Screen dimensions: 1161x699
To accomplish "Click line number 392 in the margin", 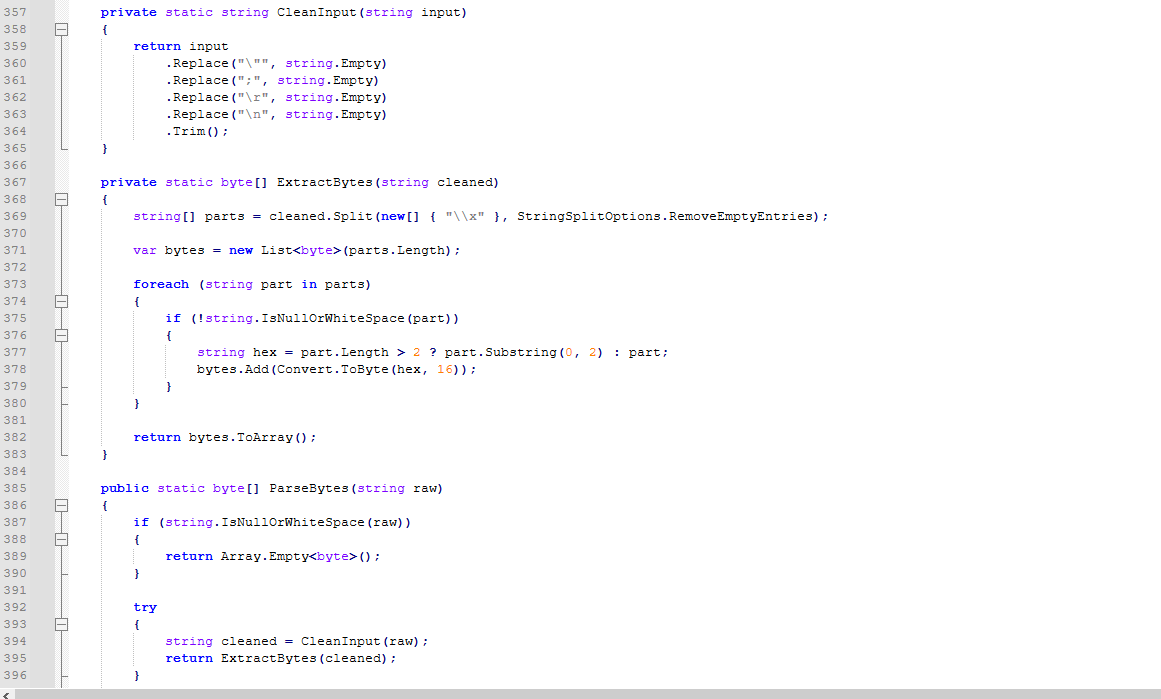I will click(x=15, y=607).
